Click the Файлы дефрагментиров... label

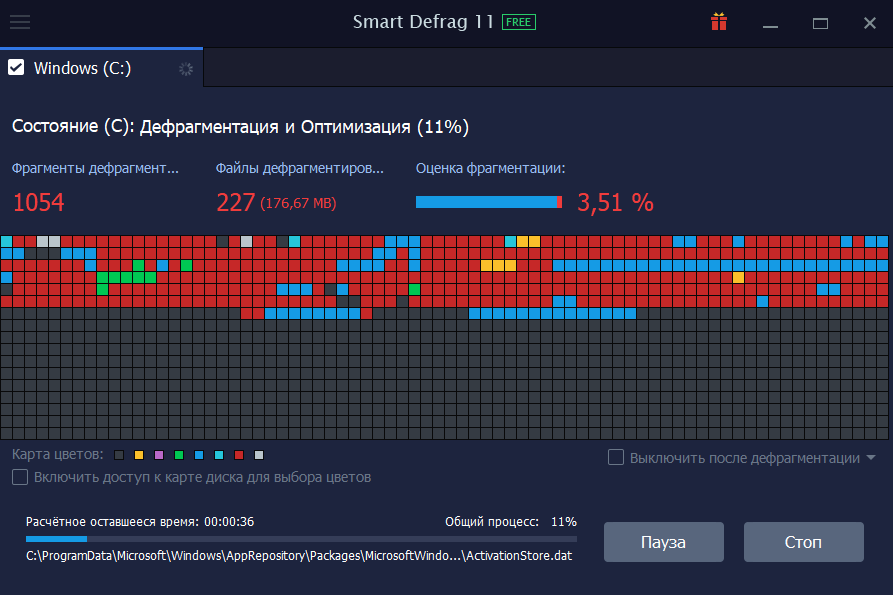tap(300, 169)
